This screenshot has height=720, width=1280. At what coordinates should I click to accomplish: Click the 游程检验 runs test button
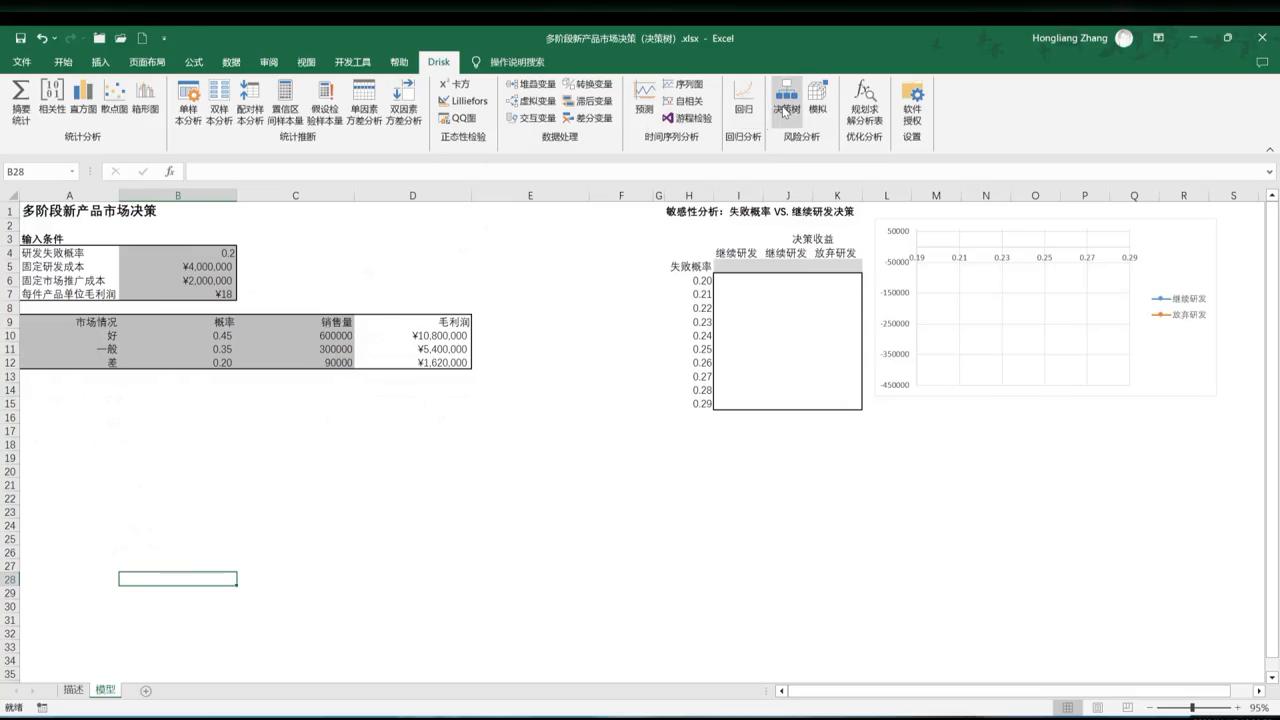tap(687, 118)
